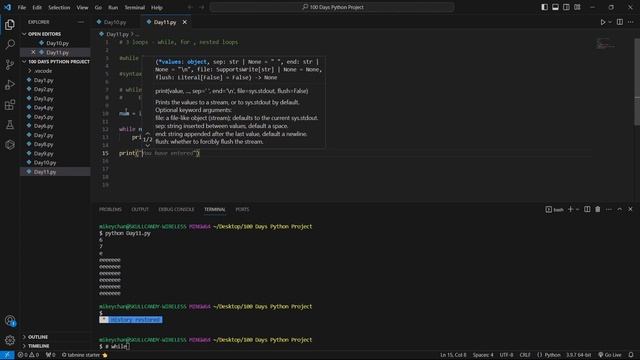Open editor More Actions ellipsis

(x=631, y=22)
